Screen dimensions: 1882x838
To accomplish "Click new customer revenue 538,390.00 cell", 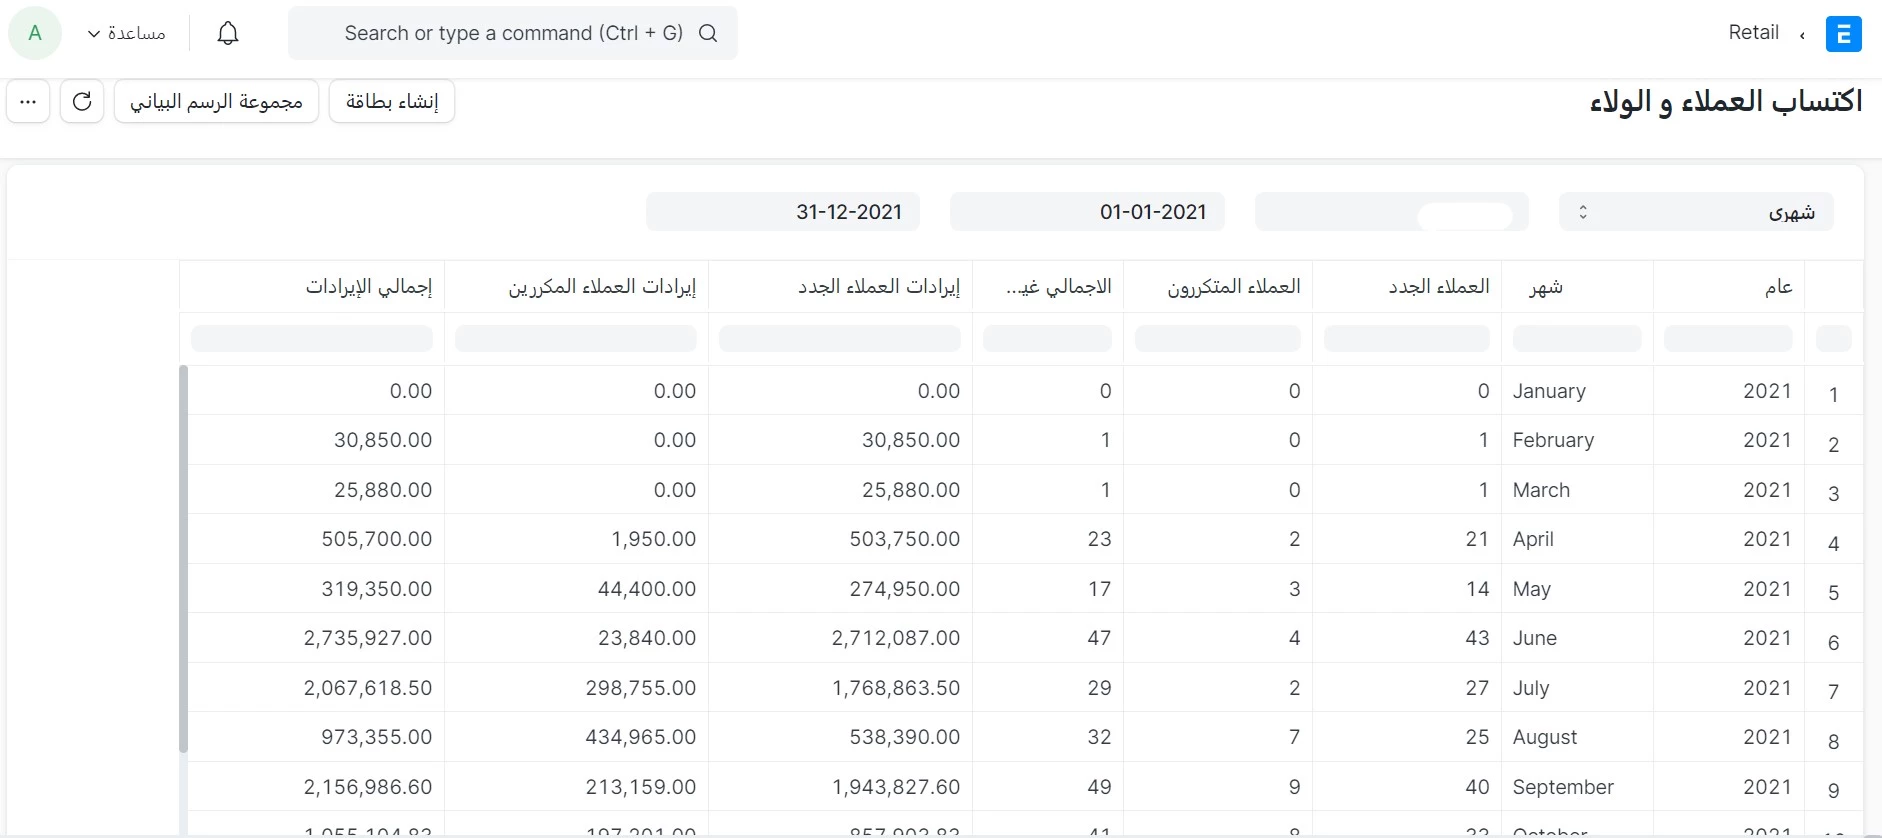I will (x=840, y=737).
